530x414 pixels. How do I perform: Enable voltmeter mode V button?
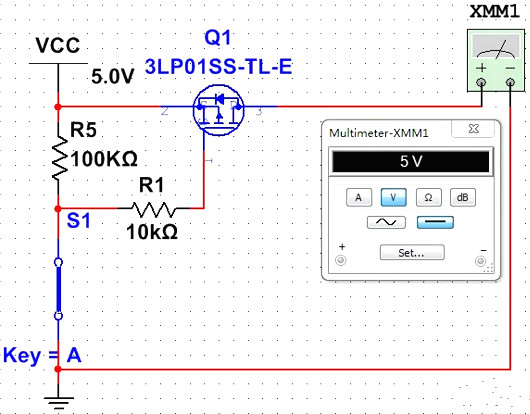[393, 197]
